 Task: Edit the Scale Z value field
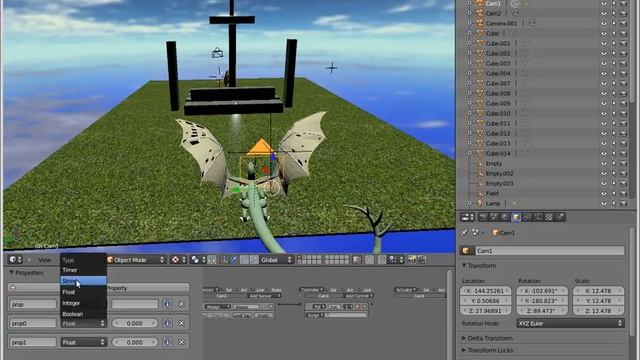tap(598, 311)
